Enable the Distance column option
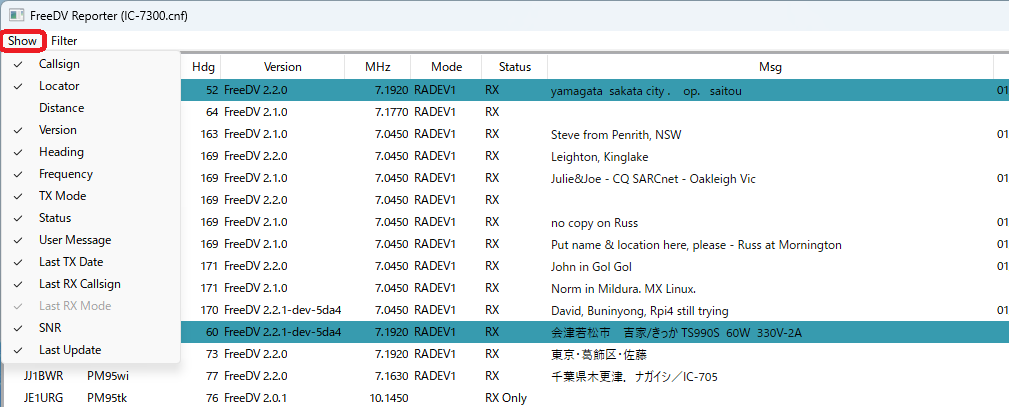1009x407 pixels. click(91, 108)
